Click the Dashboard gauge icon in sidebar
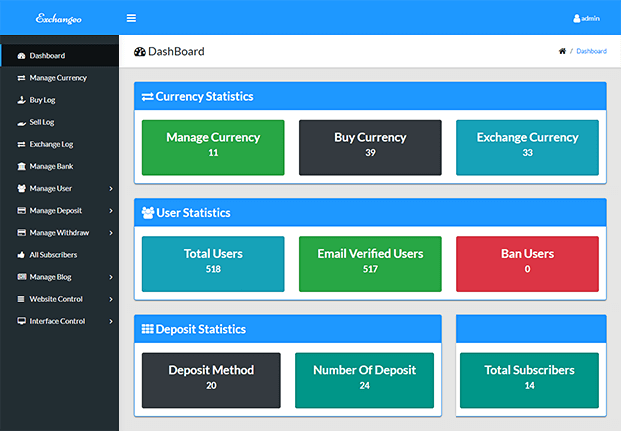 click(x=21, y=56)
